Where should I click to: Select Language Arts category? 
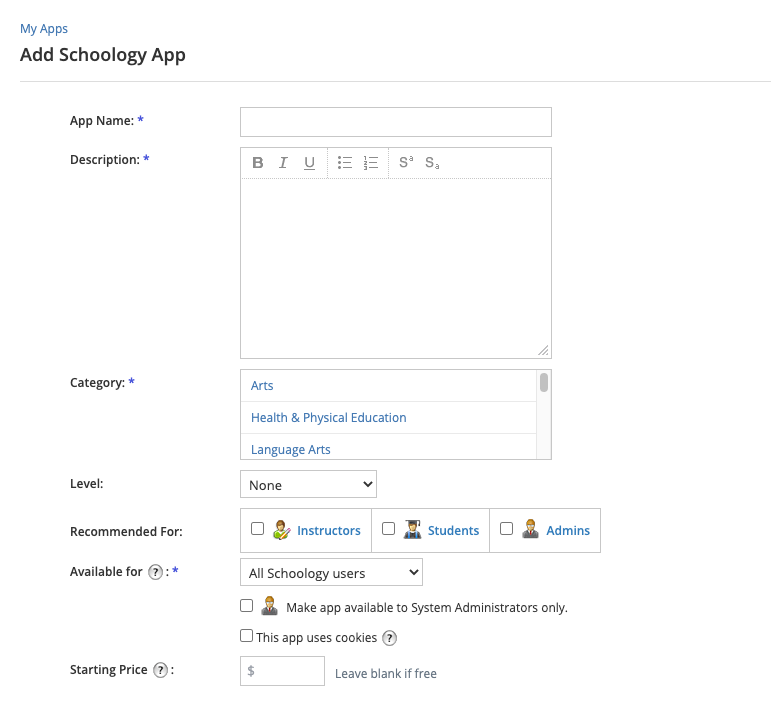click(388, 447)
